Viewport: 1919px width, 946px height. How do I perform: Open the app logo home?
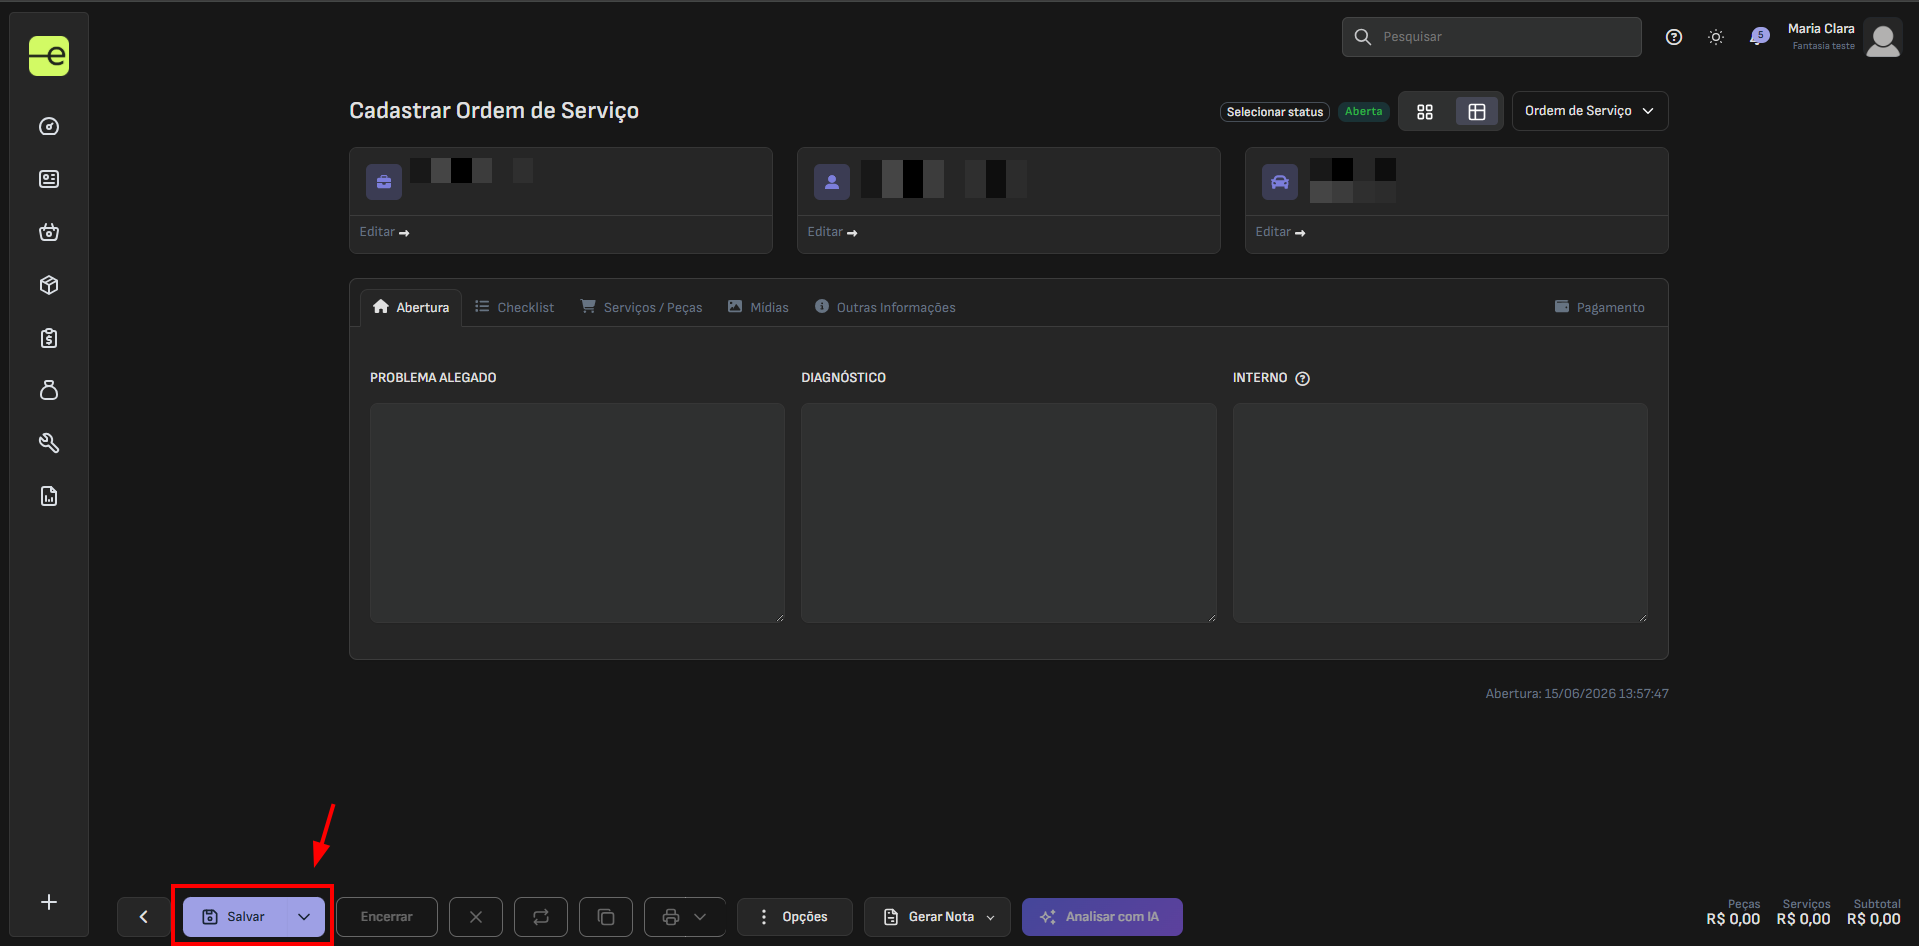tap(49, 56)
